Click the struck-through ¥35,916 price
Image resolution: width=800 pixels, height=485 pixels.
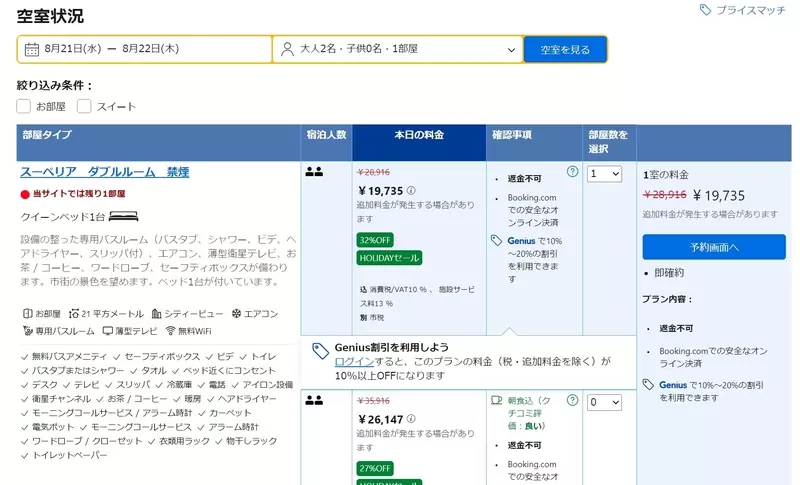(x=373, y=401)
